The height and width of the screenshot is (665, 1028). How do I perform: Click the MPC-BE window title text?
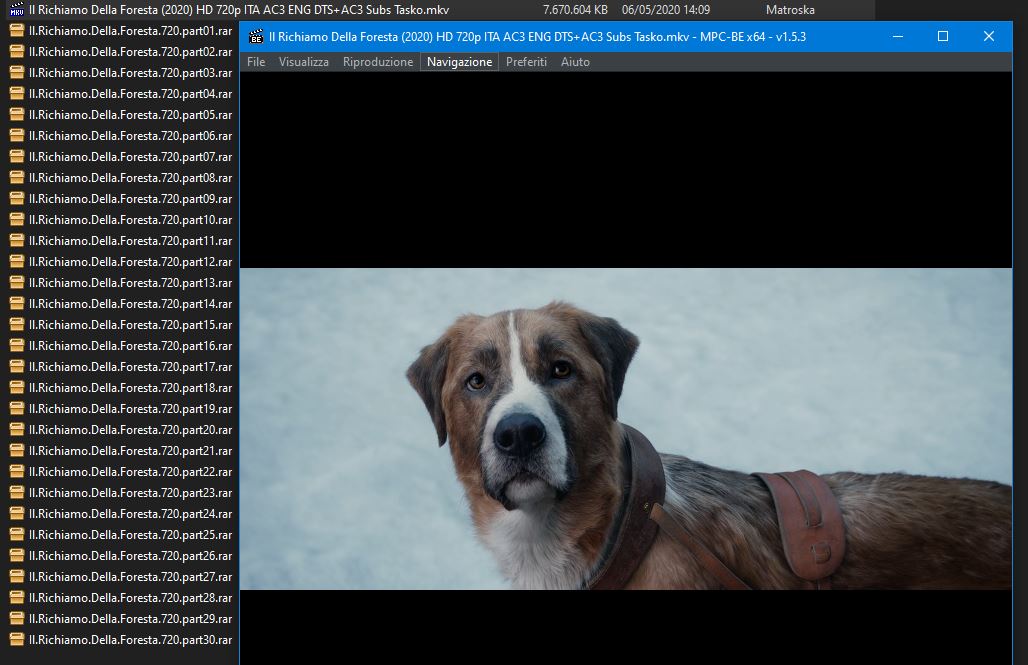[538, 37]
